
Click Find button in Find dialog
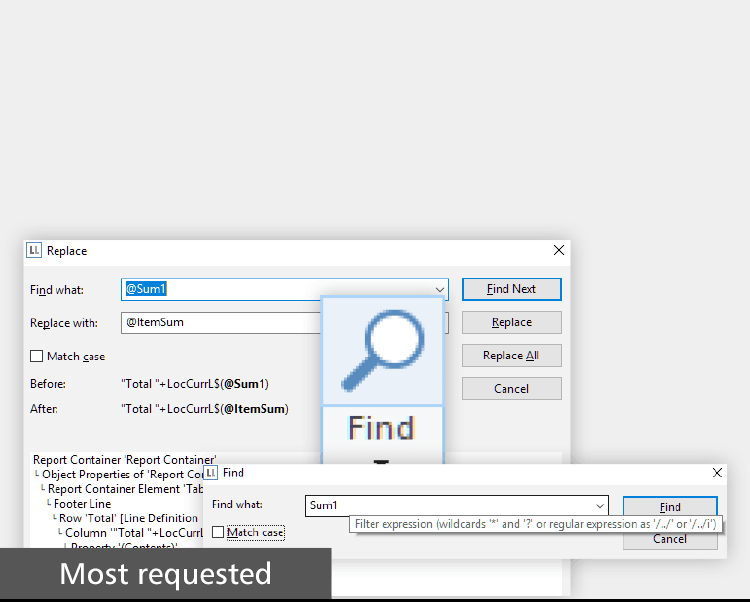(x=670, y=506)
